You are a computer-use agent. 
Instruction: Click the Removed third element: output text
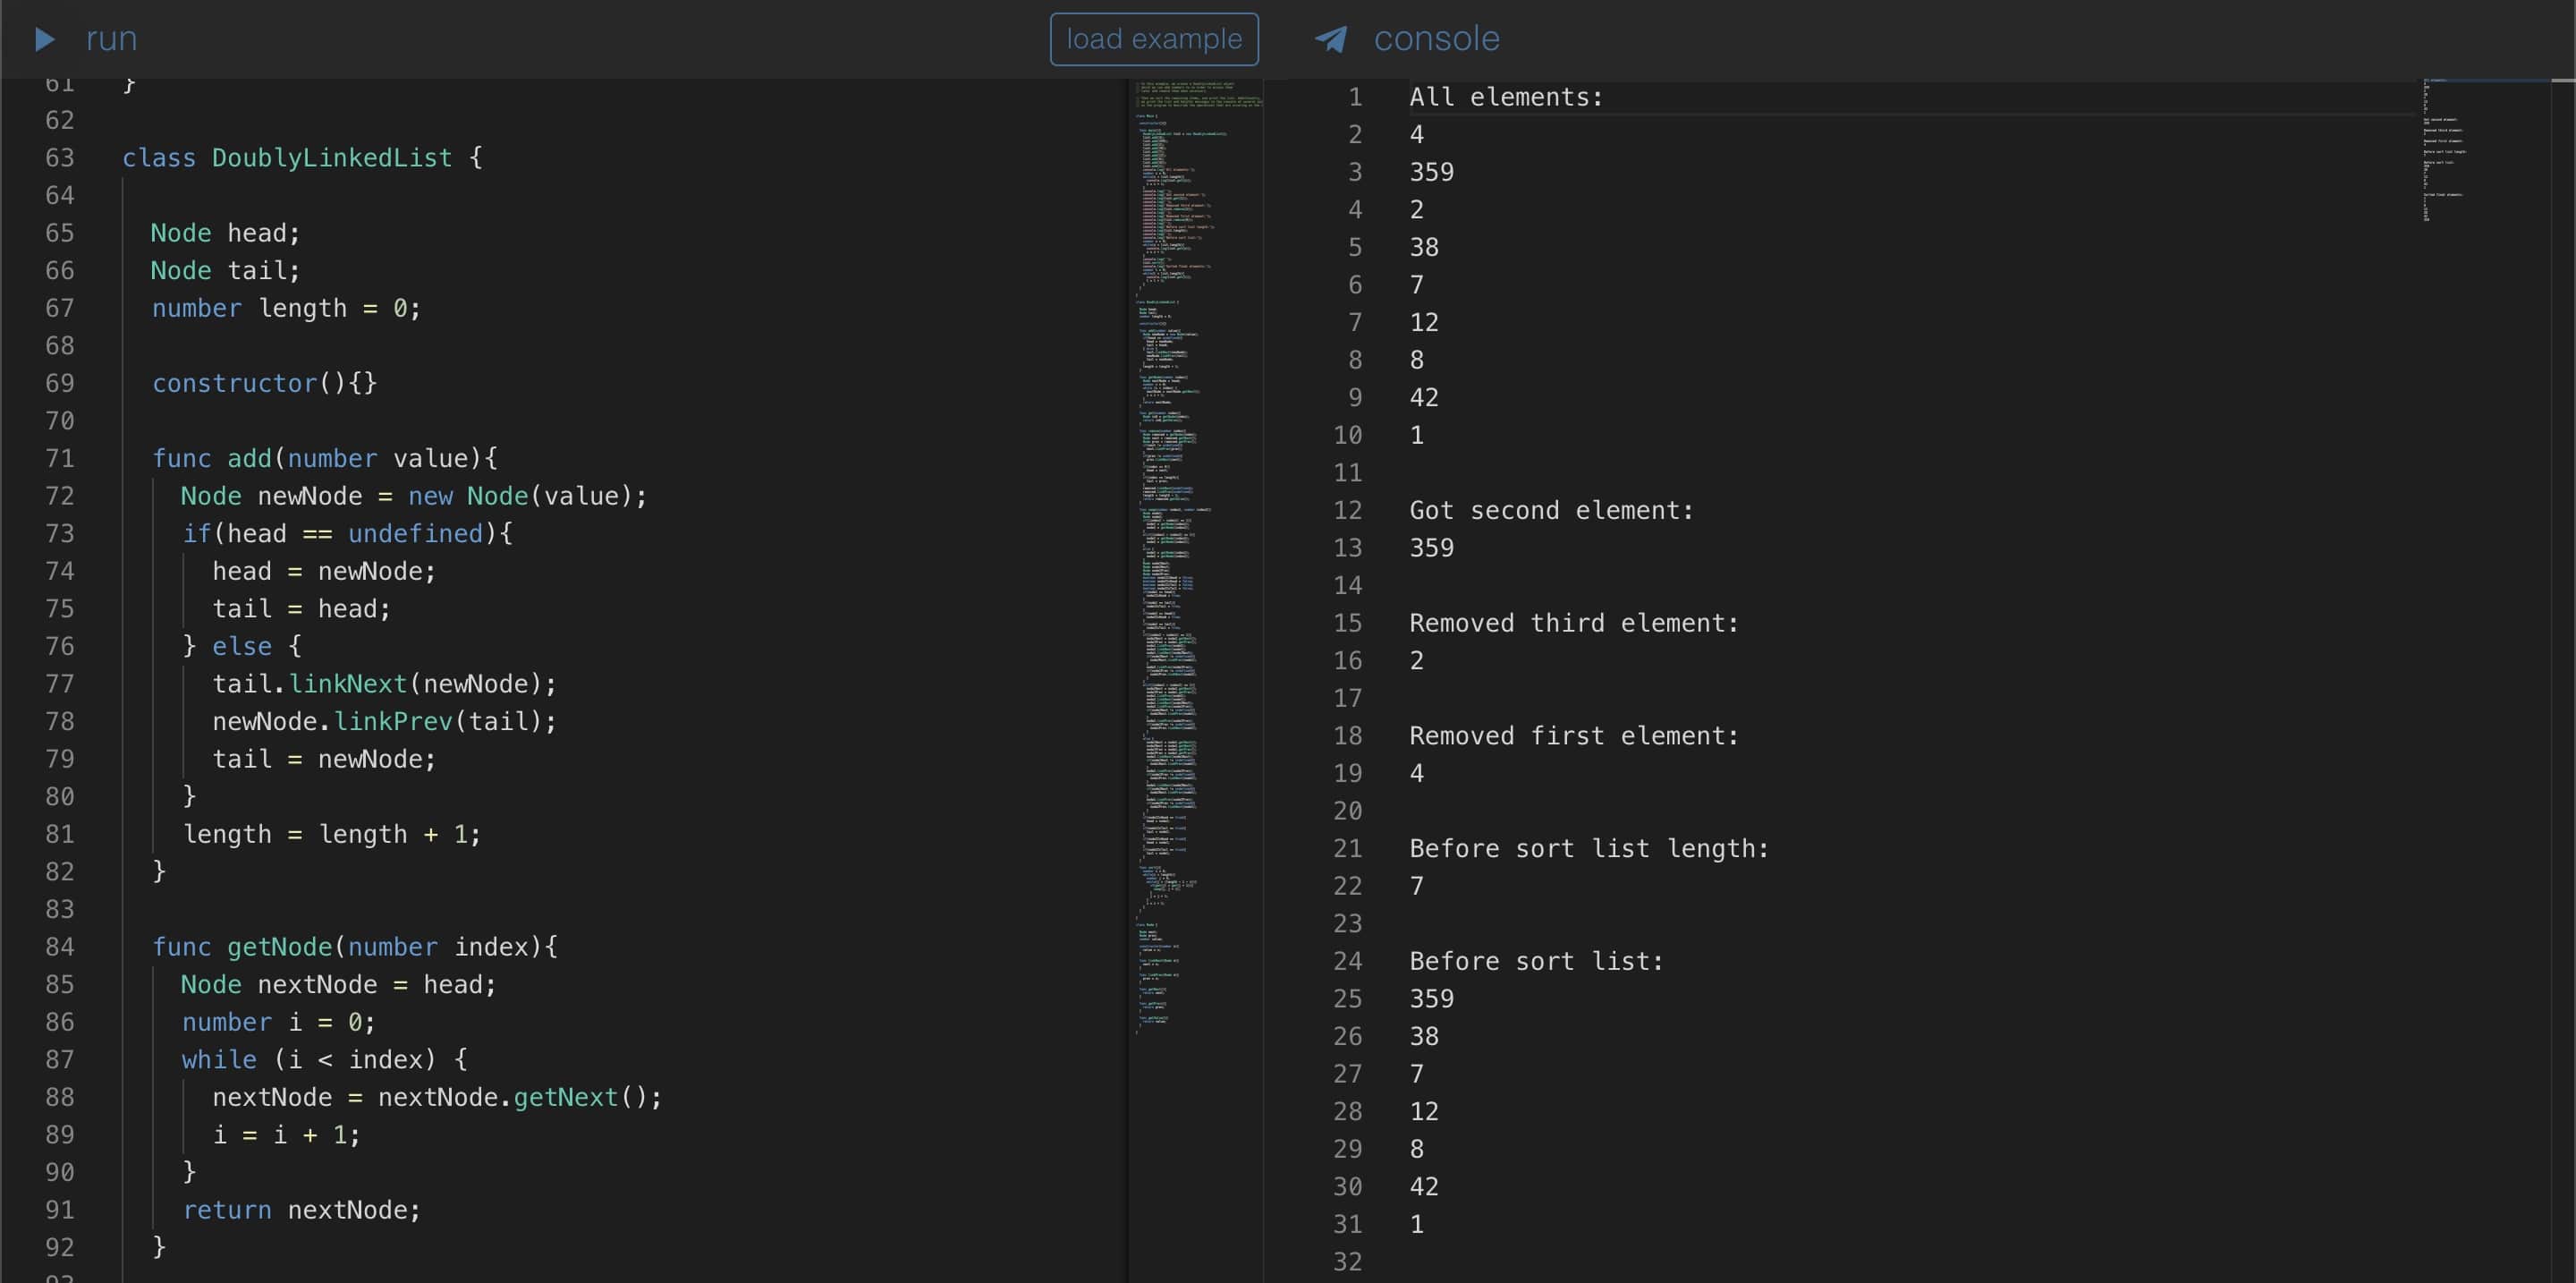(x=1573, y=622)
